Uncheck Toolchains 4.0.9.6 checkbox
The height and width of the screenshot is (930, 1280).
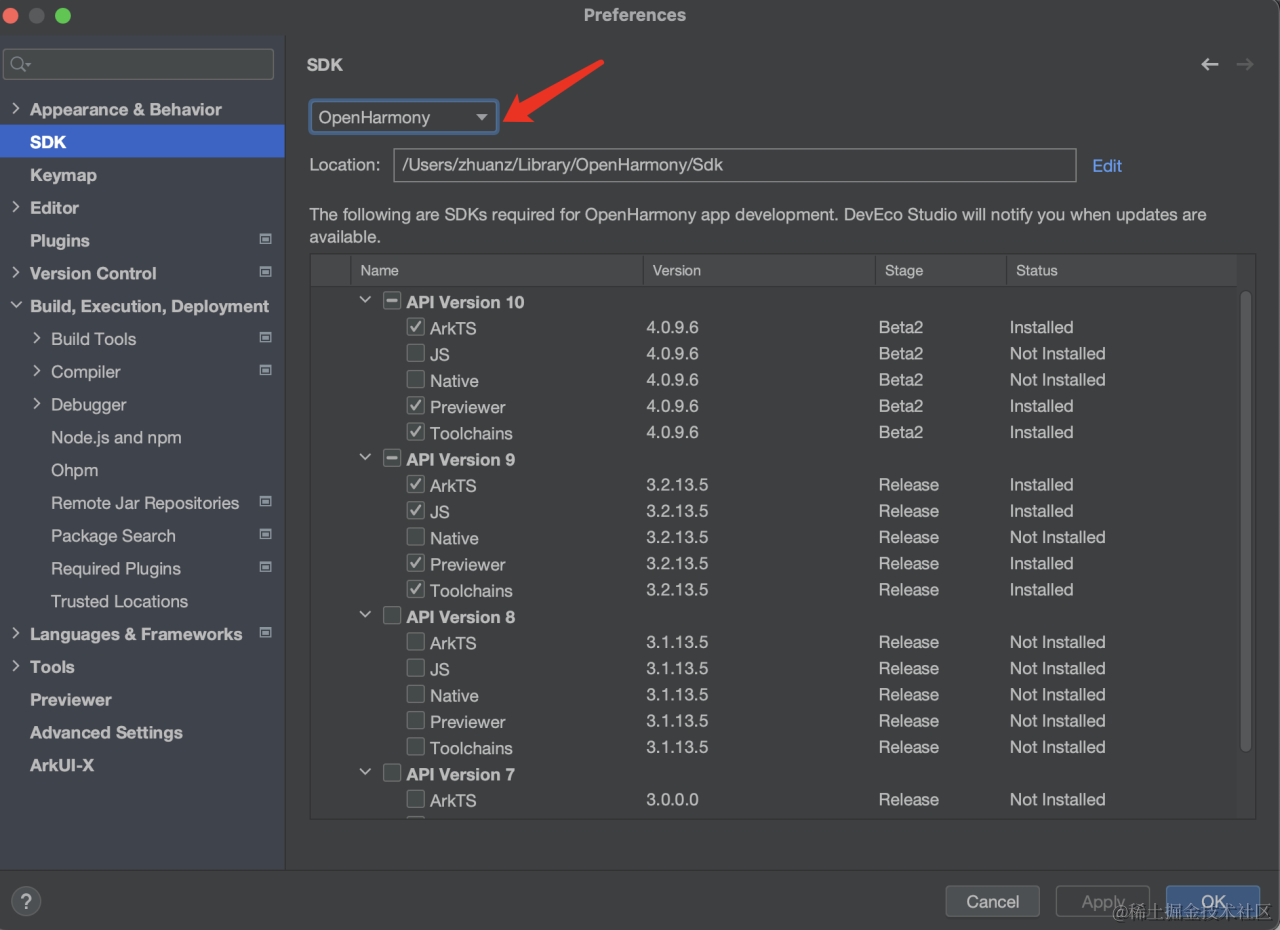[x=416, y=432]
